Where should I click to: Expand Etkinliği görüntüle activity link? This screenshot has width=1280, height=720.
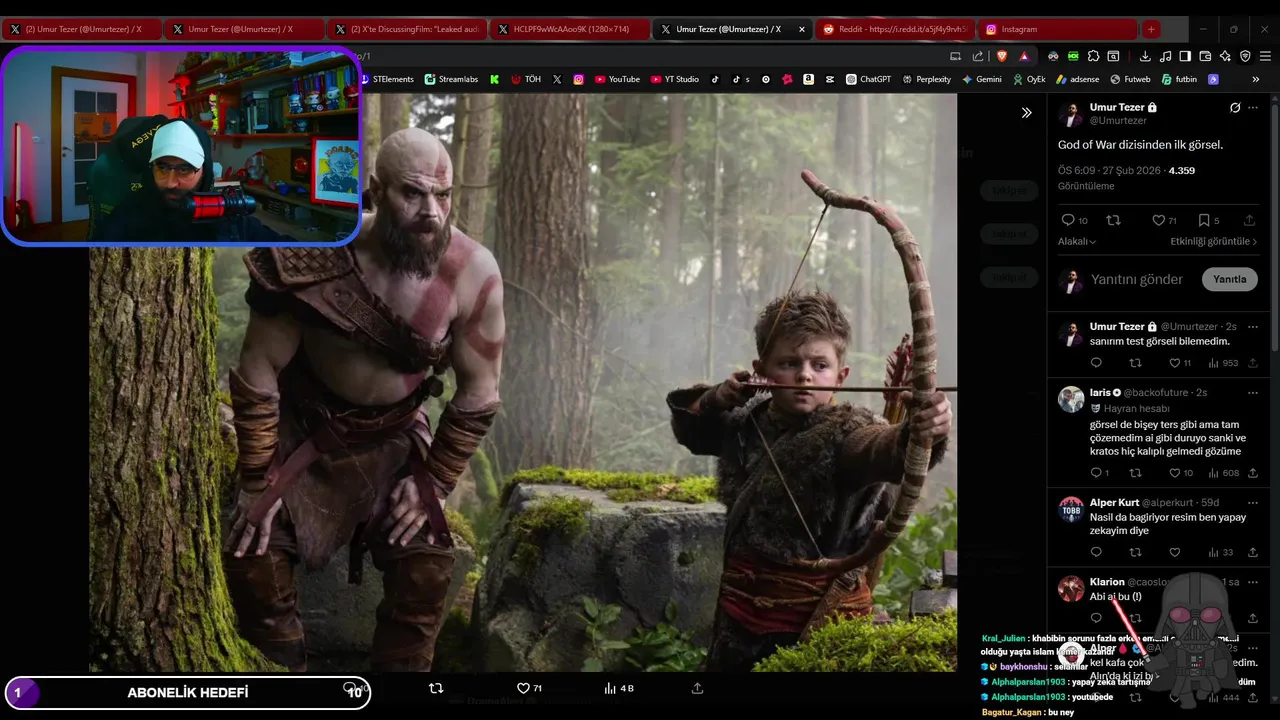[1214, 241]
